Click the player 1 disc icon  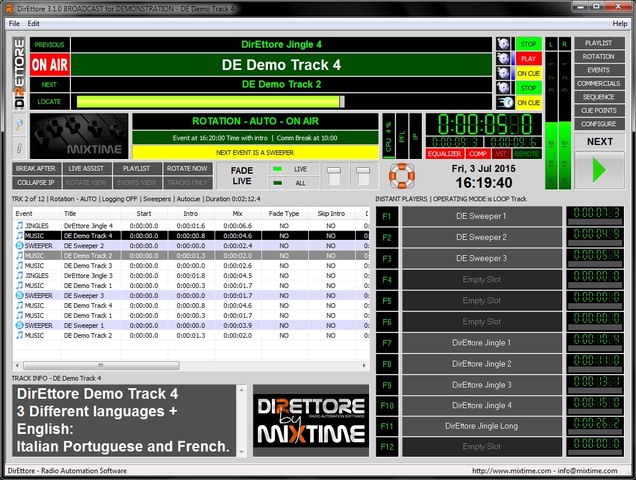point(503,44)
